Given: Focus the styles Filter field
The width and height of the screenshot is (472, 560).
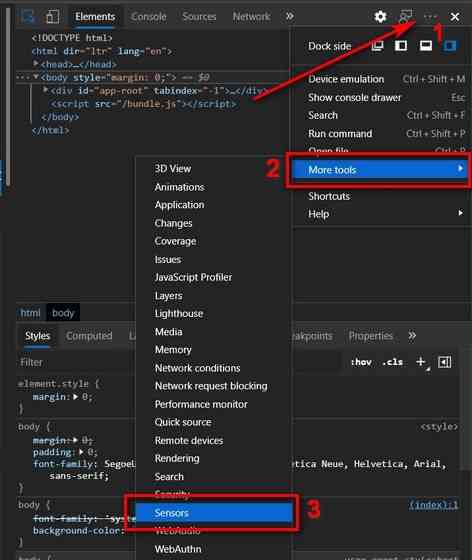Looking at the screenshot, I should [179, 362].
